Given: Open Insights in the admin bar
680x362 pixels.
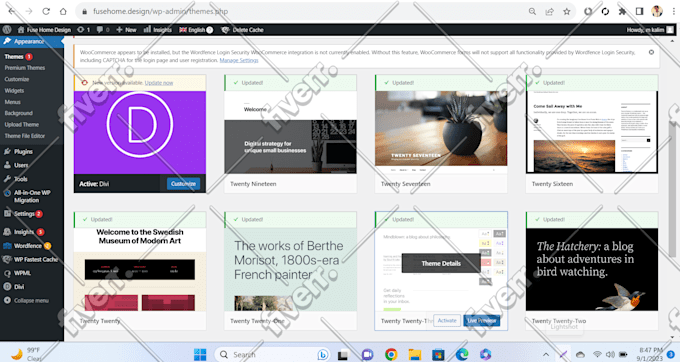Looking at the screenshot, I should coord(157,29).
